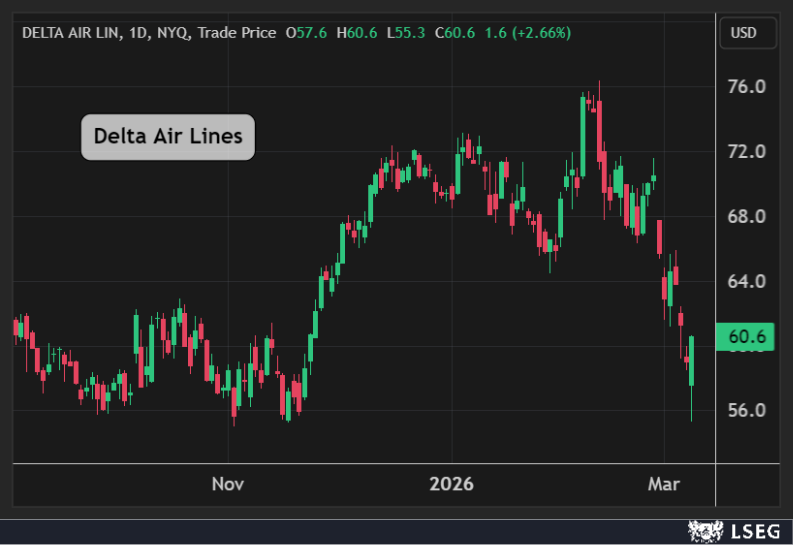Click the 1D interval indicator

click(136, 33)
